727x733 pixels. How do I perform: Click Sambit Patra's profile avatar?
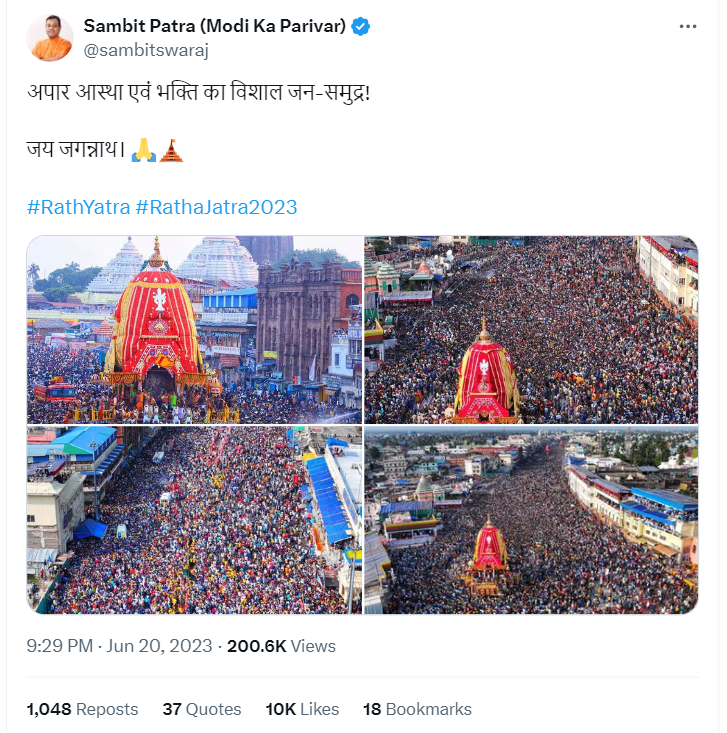coord(50,37)
